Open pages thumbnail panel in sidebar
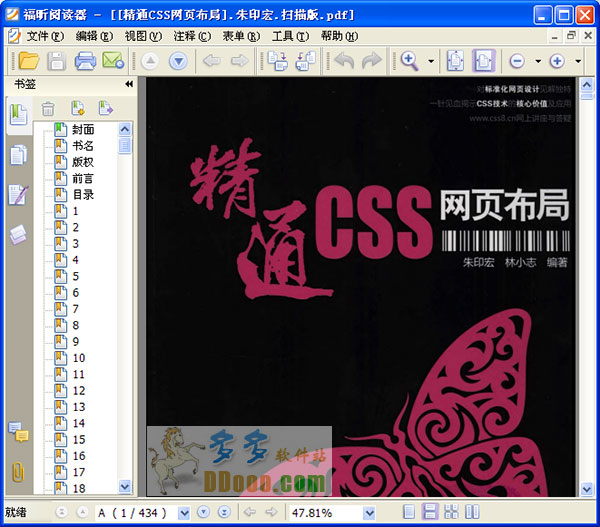 (x=19, y=155)
